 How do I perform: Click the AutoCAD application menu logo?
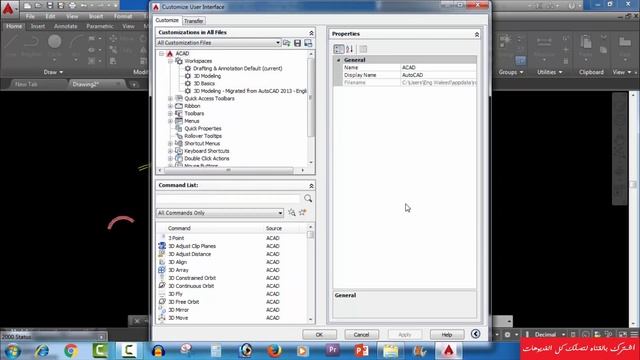click(x=8, y=9)
